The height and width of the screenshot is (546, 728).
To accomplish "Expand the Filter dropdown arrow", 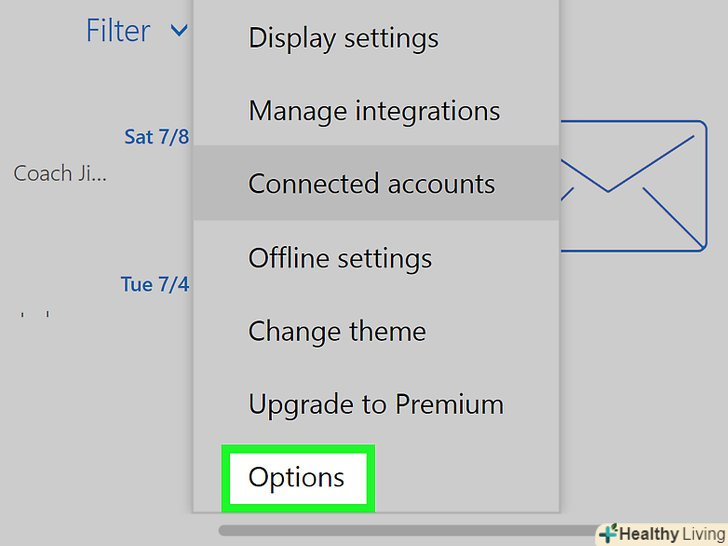I will [179, 31].
